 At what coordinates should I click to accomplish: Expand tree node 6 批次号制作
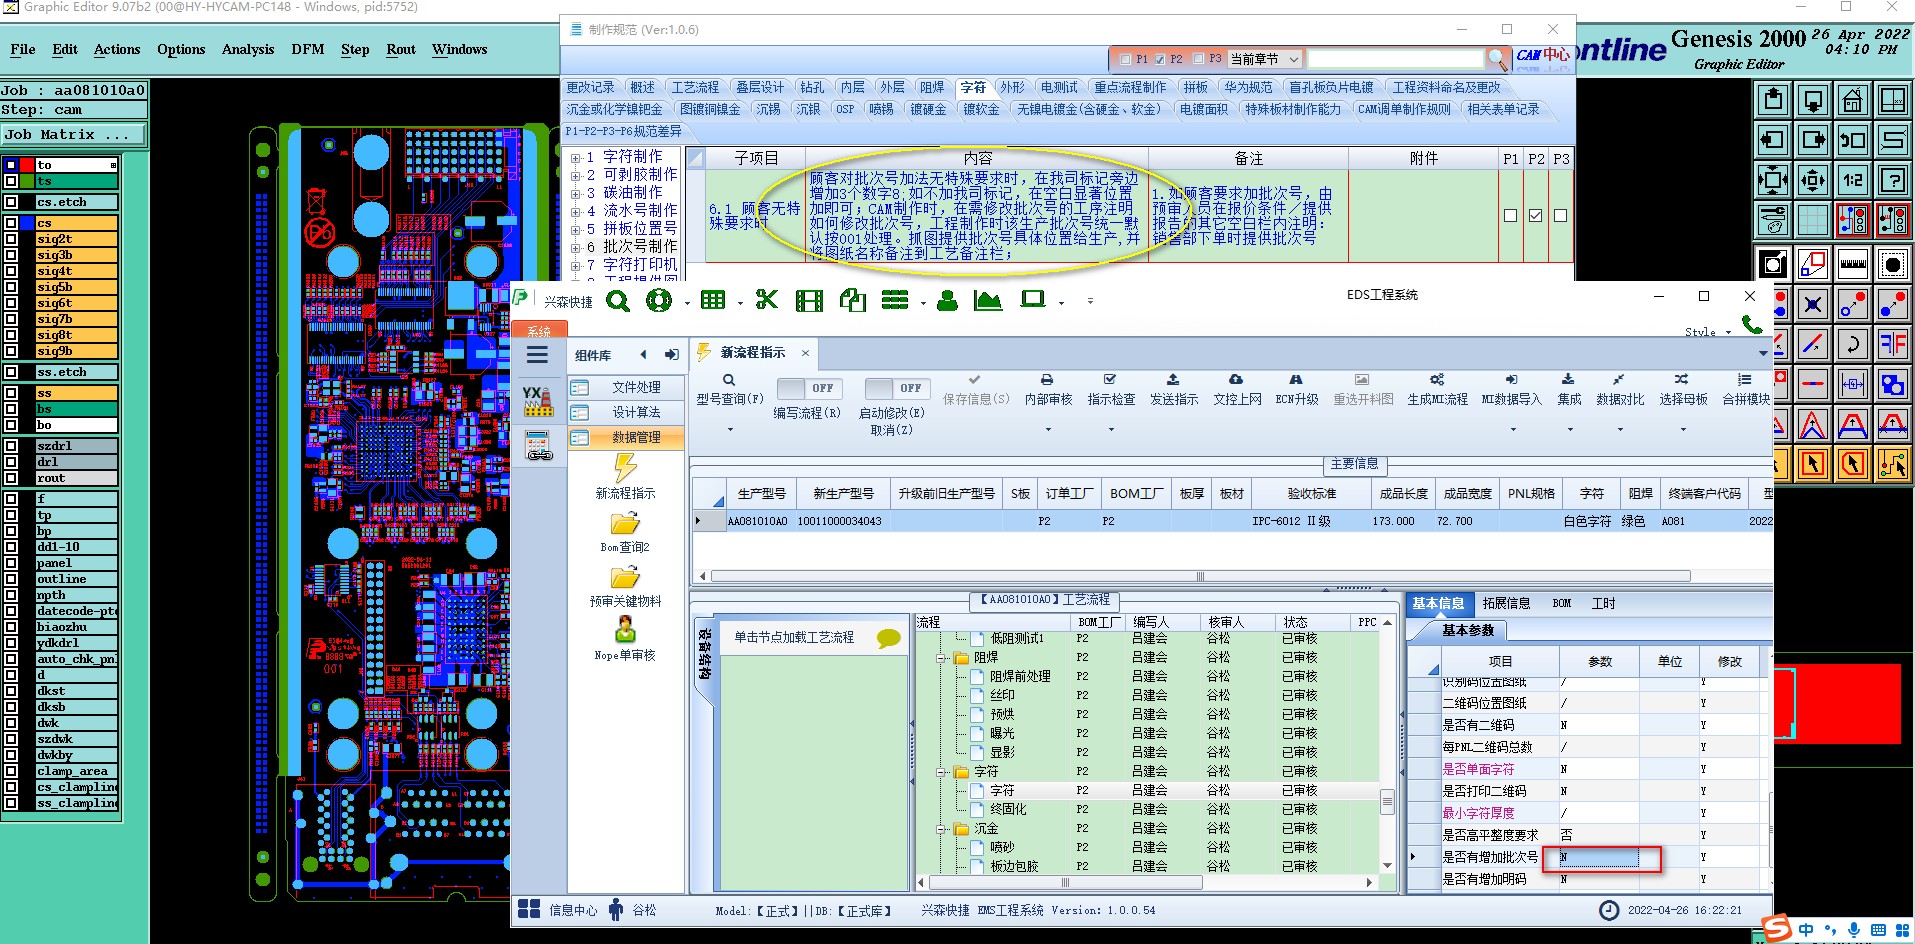coord(576,248)
